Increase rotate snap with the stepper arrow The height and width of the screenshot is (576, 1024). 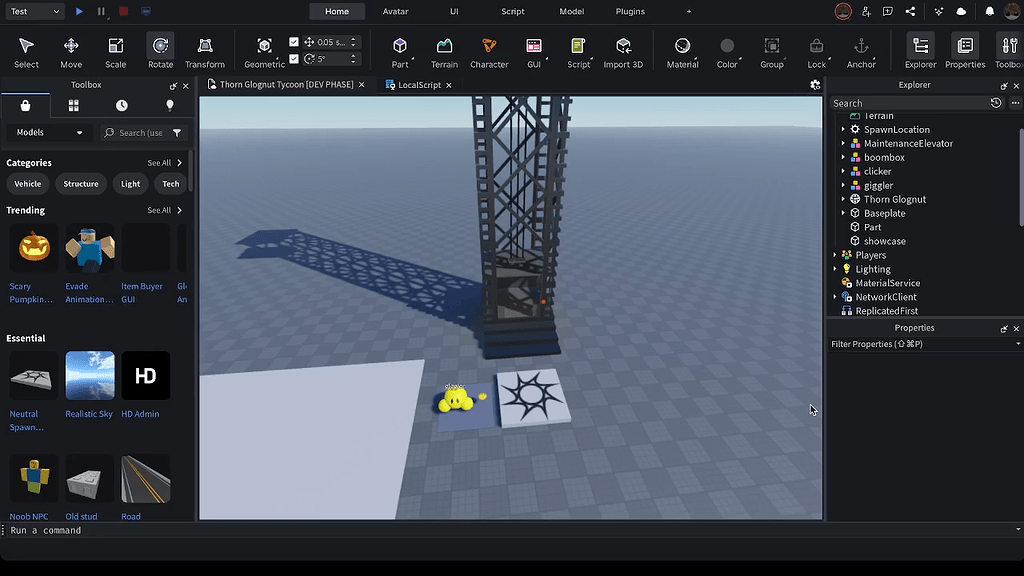(x=353, y=55)
